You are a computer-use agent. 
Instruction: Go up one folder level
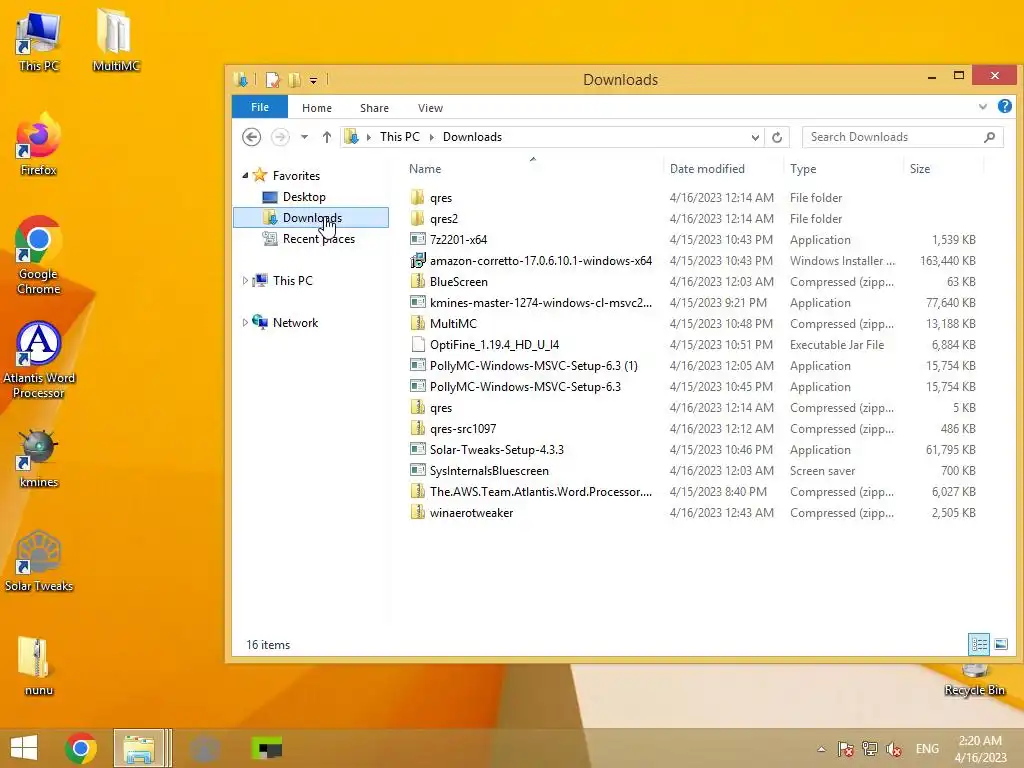click(327, 137)
